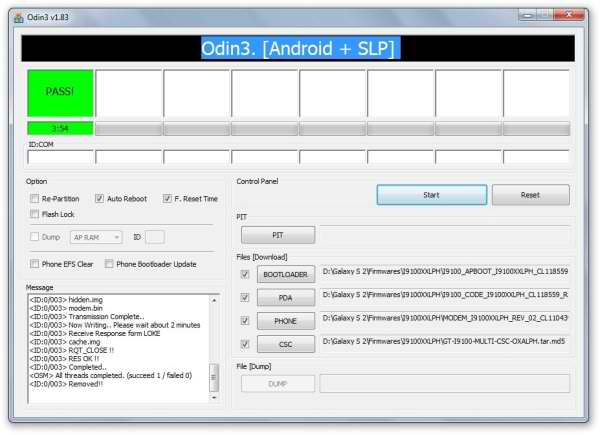Click the disabled DUMP button

(x=278, y=384)
